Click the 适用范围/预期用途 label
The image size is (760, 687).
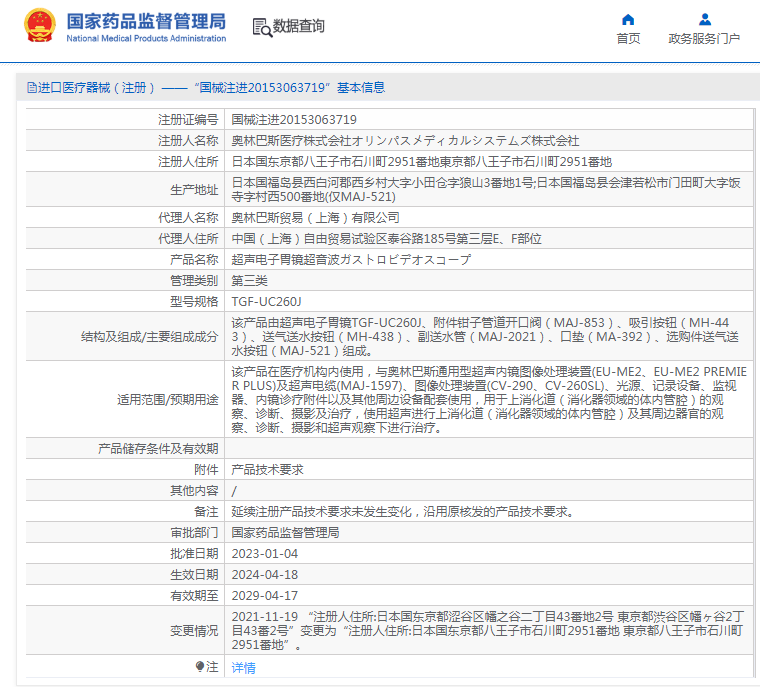click(168, 399)
